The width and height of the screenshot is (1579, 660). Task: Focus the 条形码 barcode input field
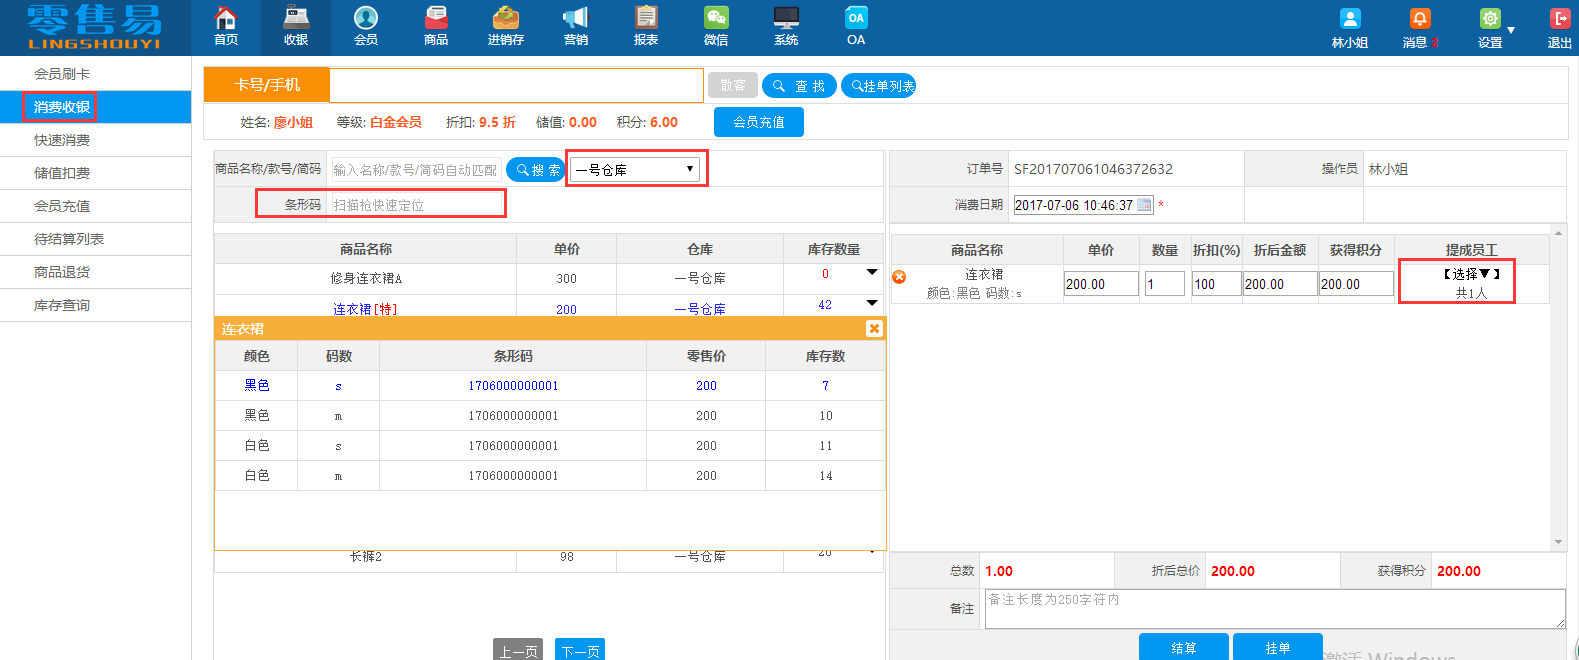pos(416,205)
